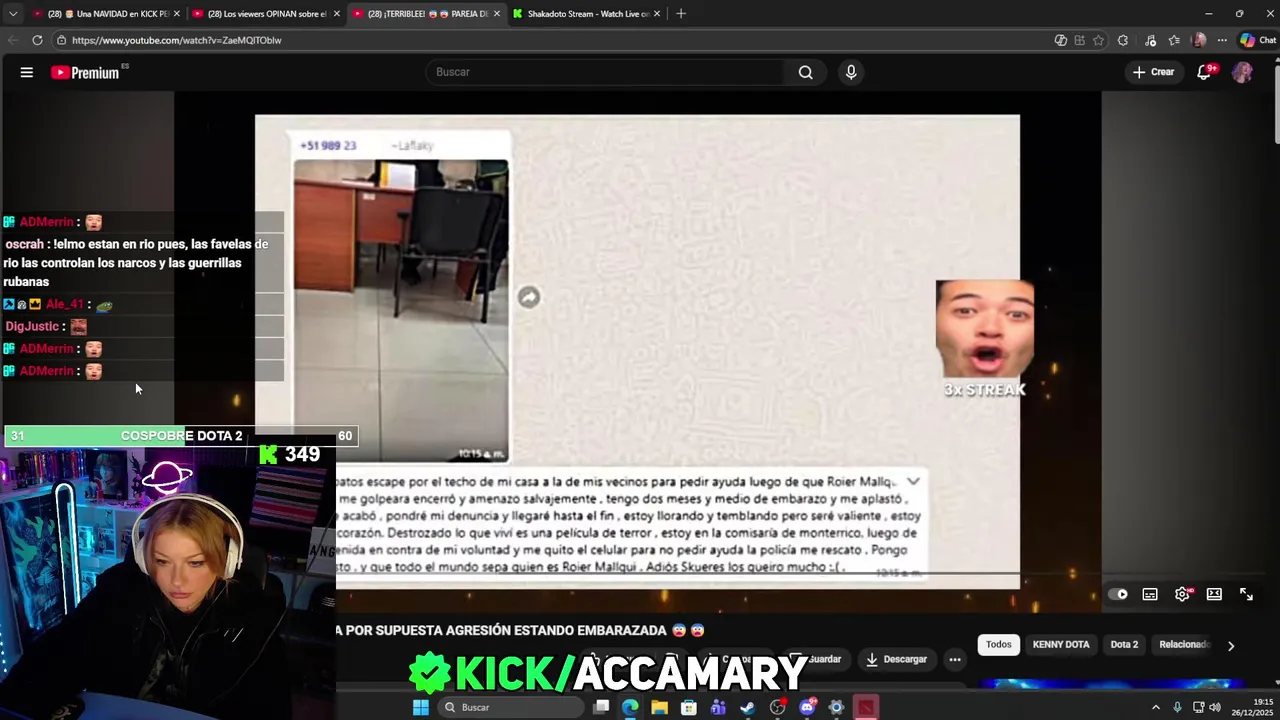This screenshot has height=720, width=1280.
Task: Toggle the video autoplay switch
Action: point(1118,594)
